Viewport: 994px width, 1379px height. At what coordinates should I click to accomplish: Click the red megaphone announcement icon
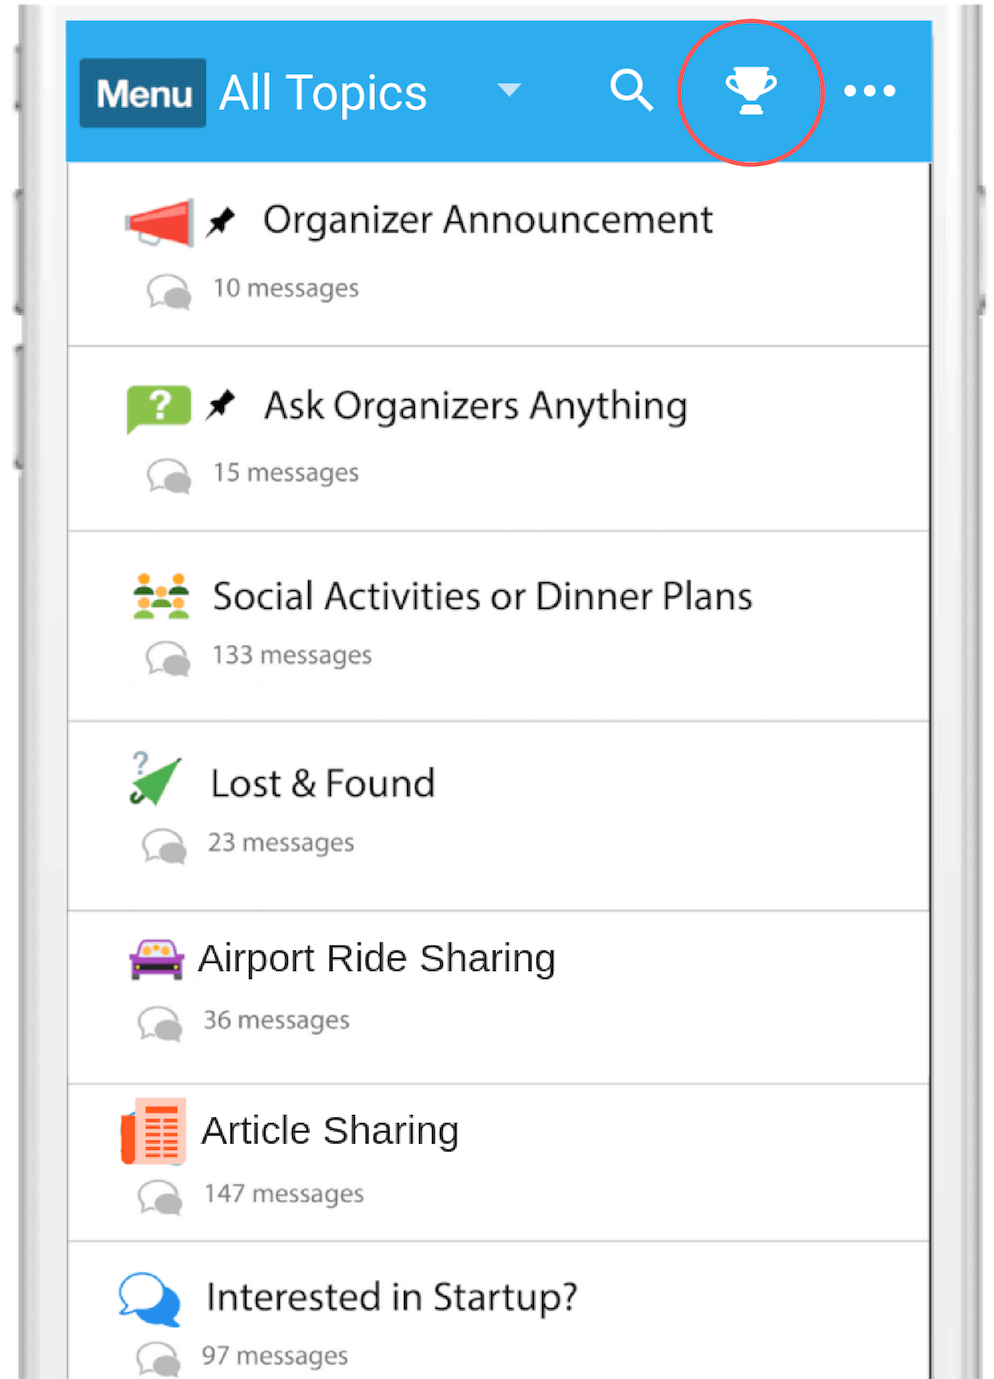pyautogui.click(x=159, y=222)
